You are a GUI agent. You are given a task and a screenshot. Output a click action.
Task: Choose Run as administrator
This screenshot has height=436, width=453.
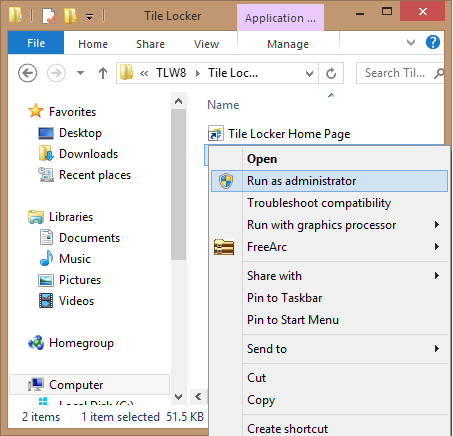tap(329, 181)
